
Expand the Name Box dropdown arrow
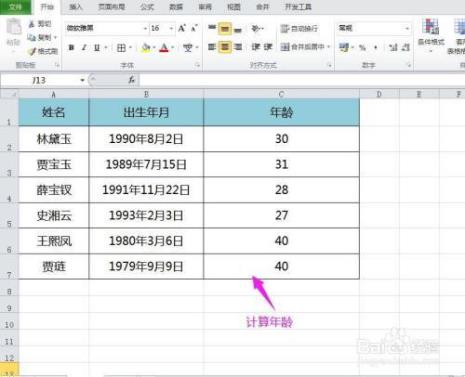tap(82, 80)
